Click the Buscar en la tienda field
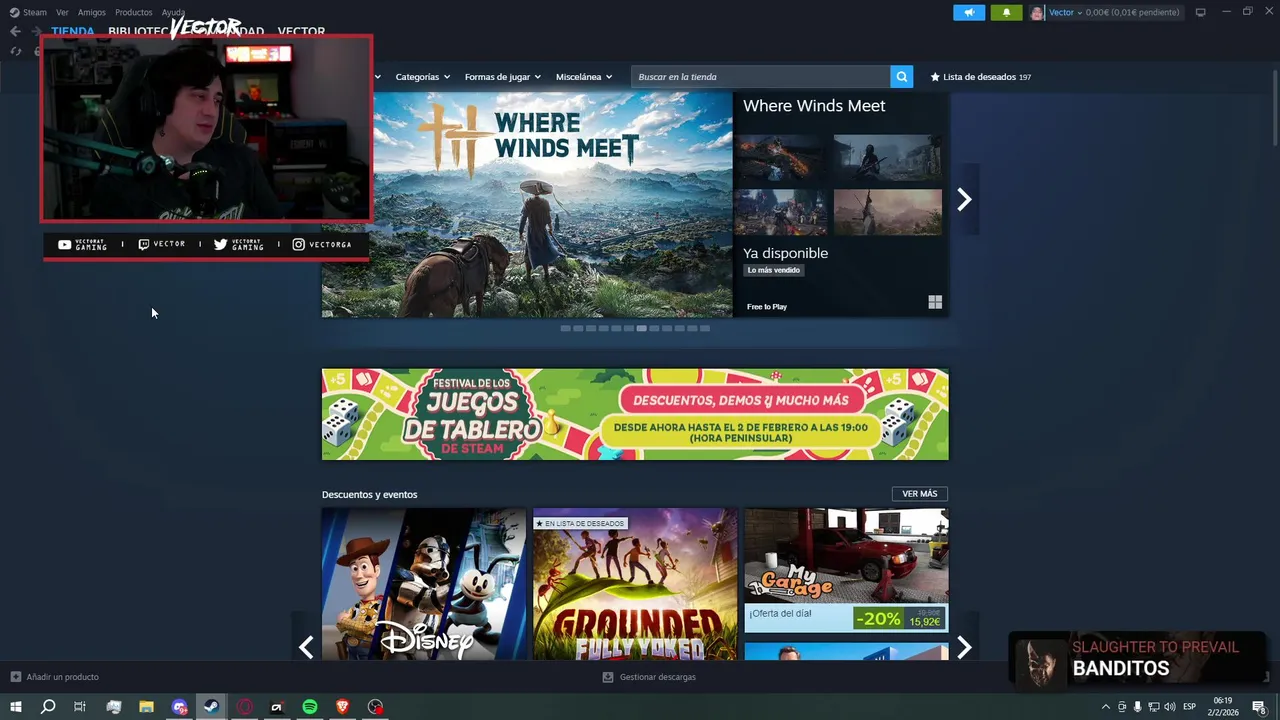Screen dimensions: 1280x720 [761, 77]
